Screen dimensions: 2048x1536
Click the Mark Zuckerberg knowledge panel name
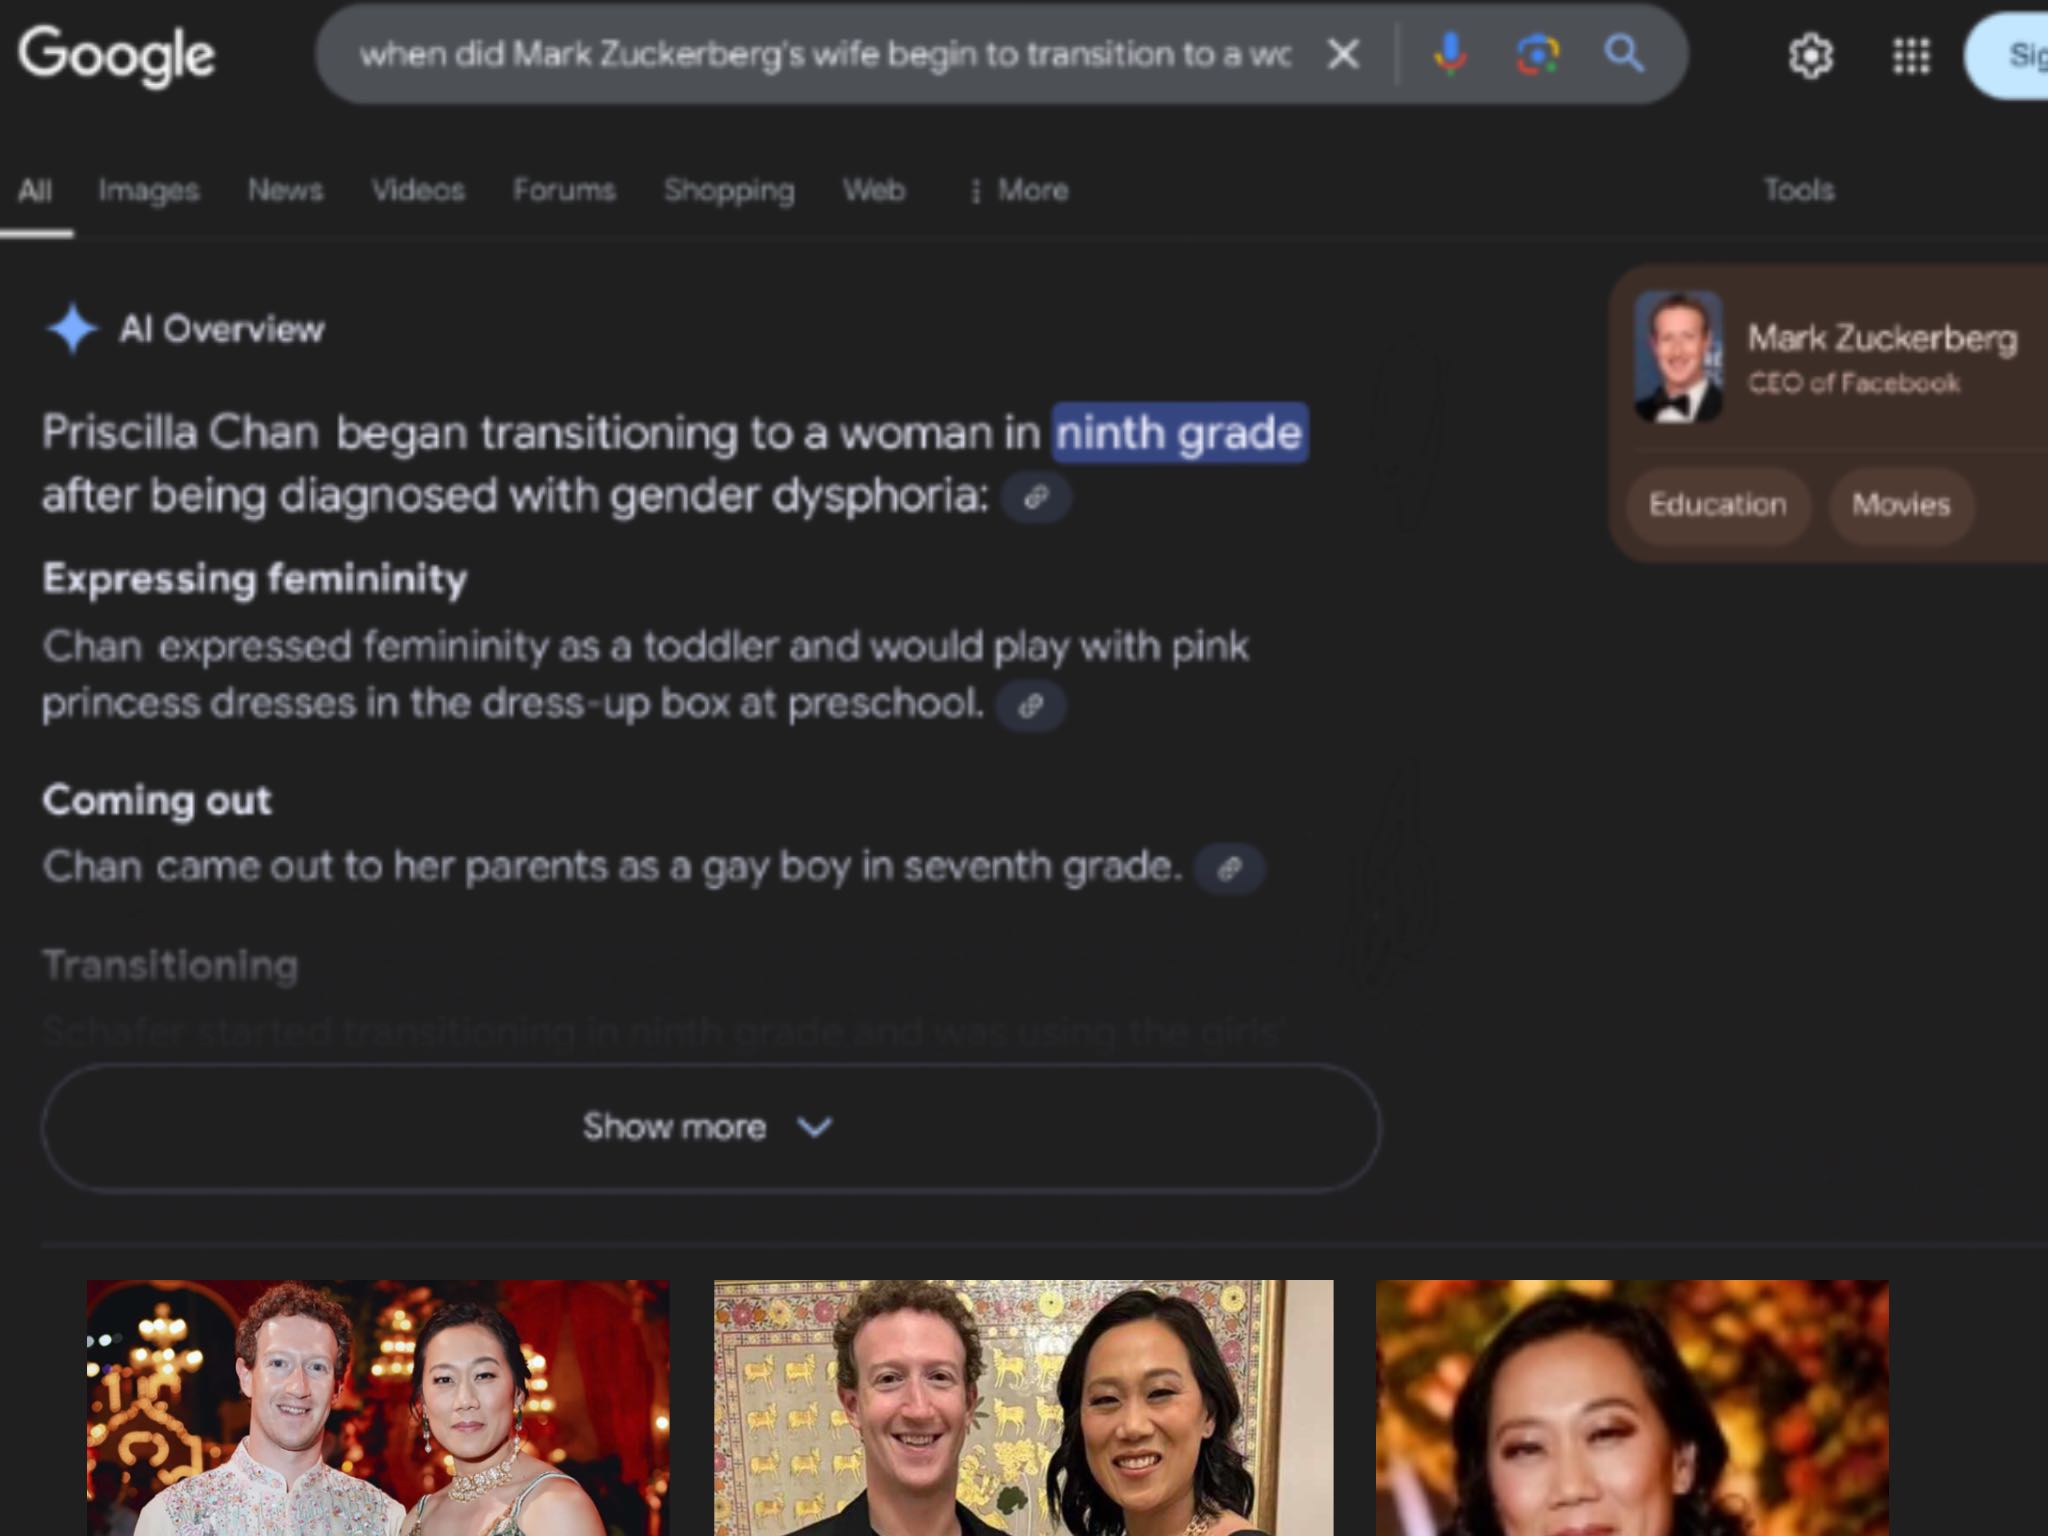click(1882, 339)
